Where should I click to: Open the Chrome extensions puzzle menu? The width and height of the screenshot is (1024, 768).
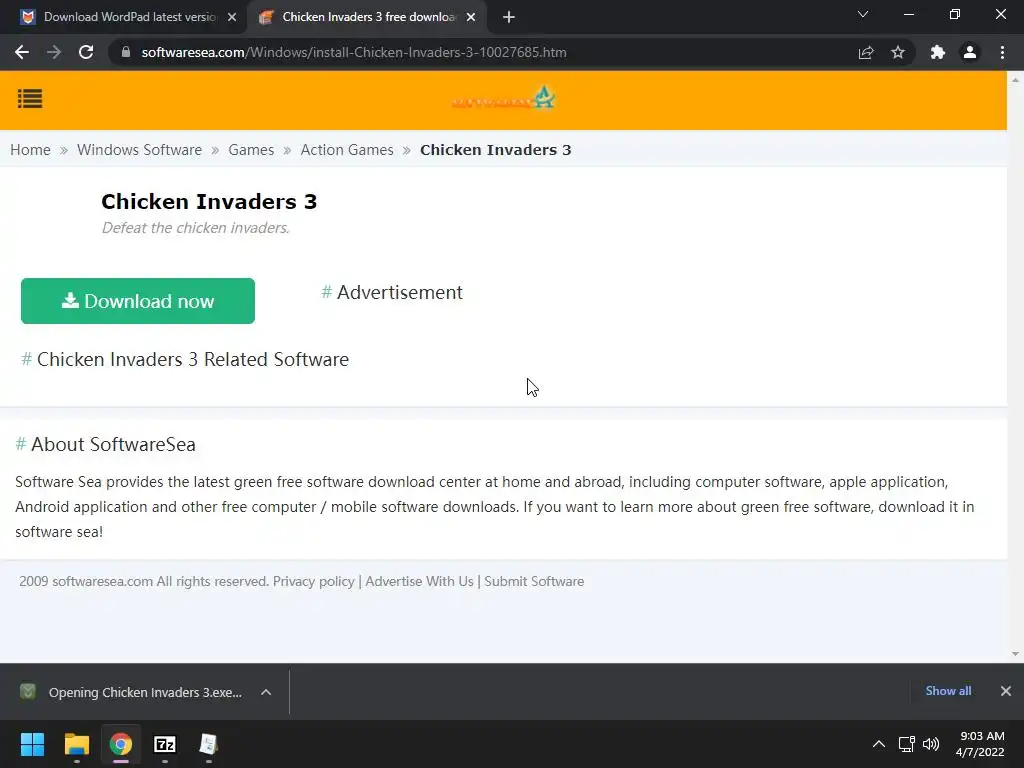tap(938, 52)
